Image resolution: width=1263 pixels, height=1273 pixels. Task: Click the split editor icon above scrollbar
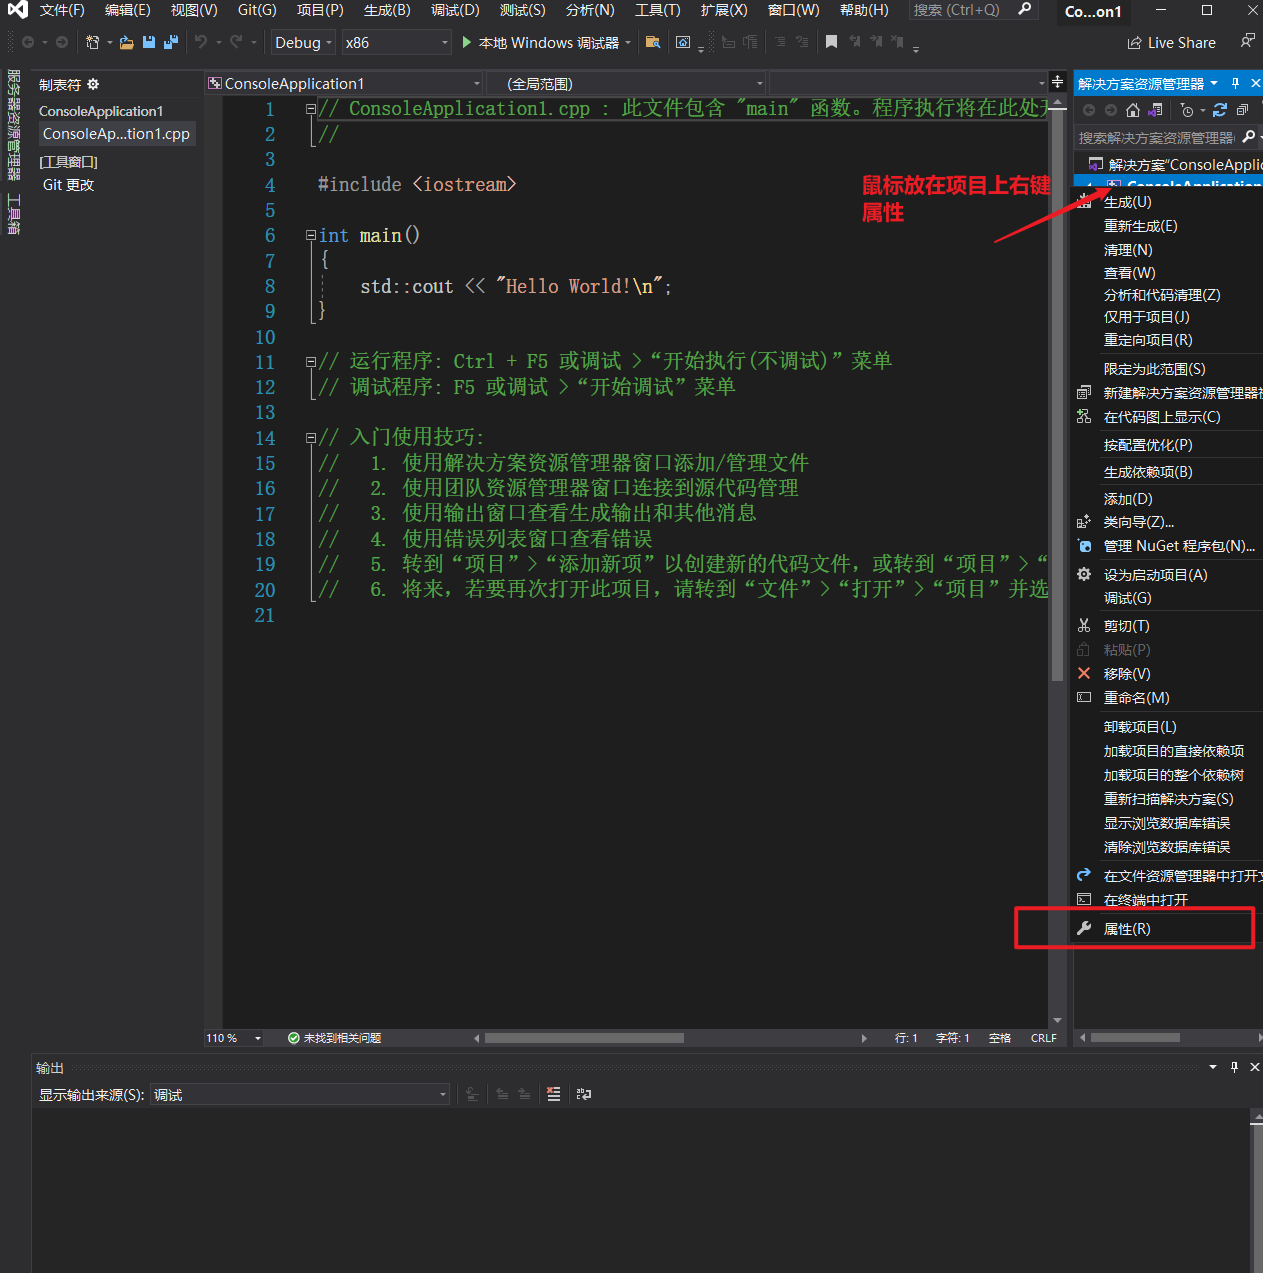click(x=1057, y=82)
